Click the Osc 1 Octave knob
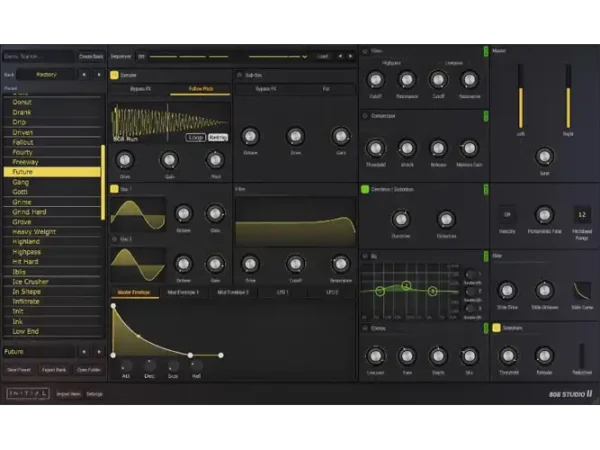This screenshot has height=450, width=600. [x=183, y=214]
